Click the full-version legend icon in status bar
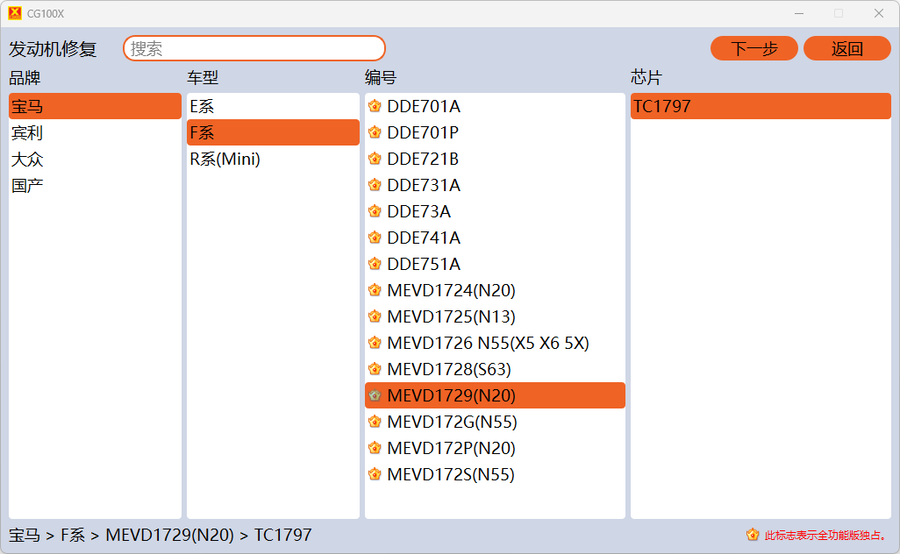Screen dimensions: 900x554 point(753,535)
